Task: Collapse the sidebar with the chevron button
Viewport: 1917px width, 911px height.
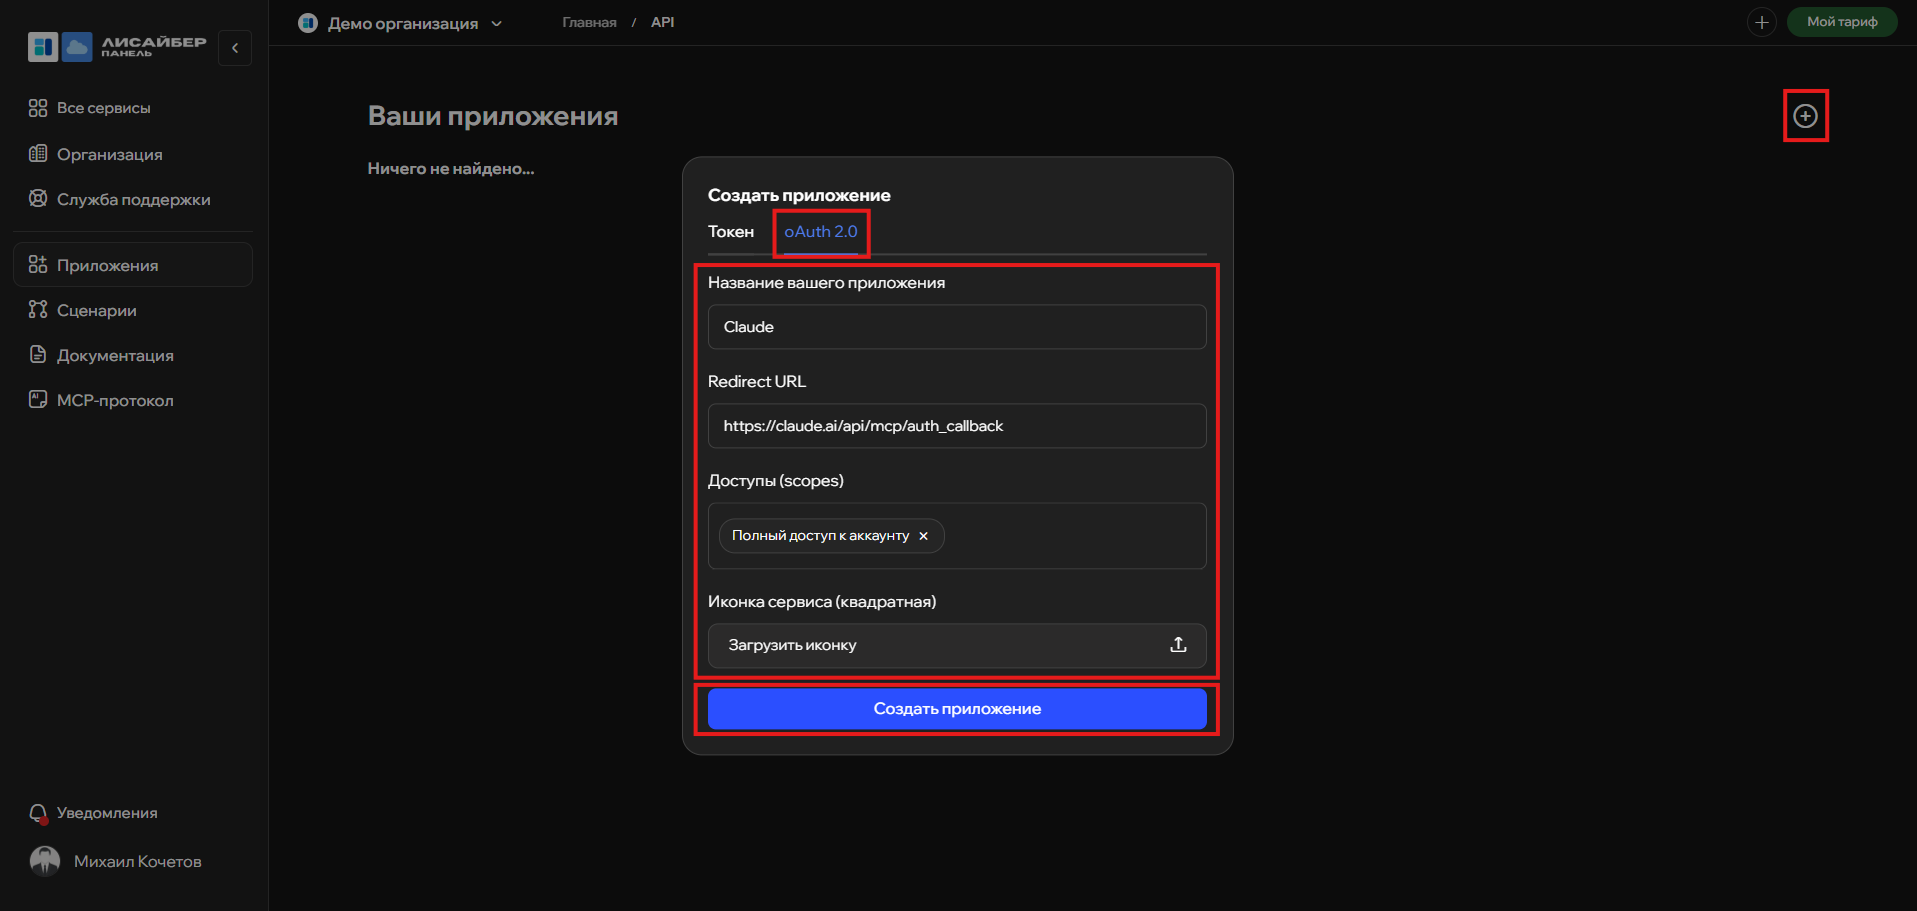Action: [x=235, y=48]
